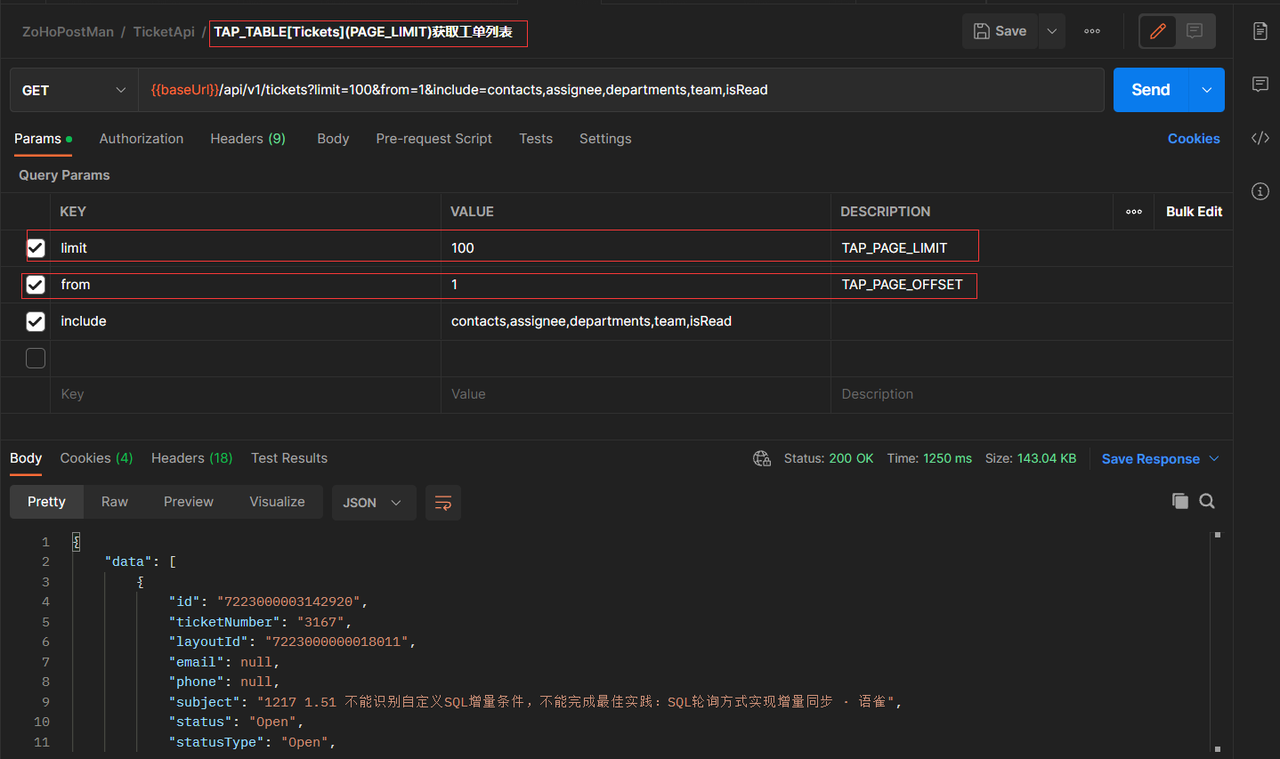Click the TicketApi breadcrumb

pyautogui.click(x=164, y=32)
